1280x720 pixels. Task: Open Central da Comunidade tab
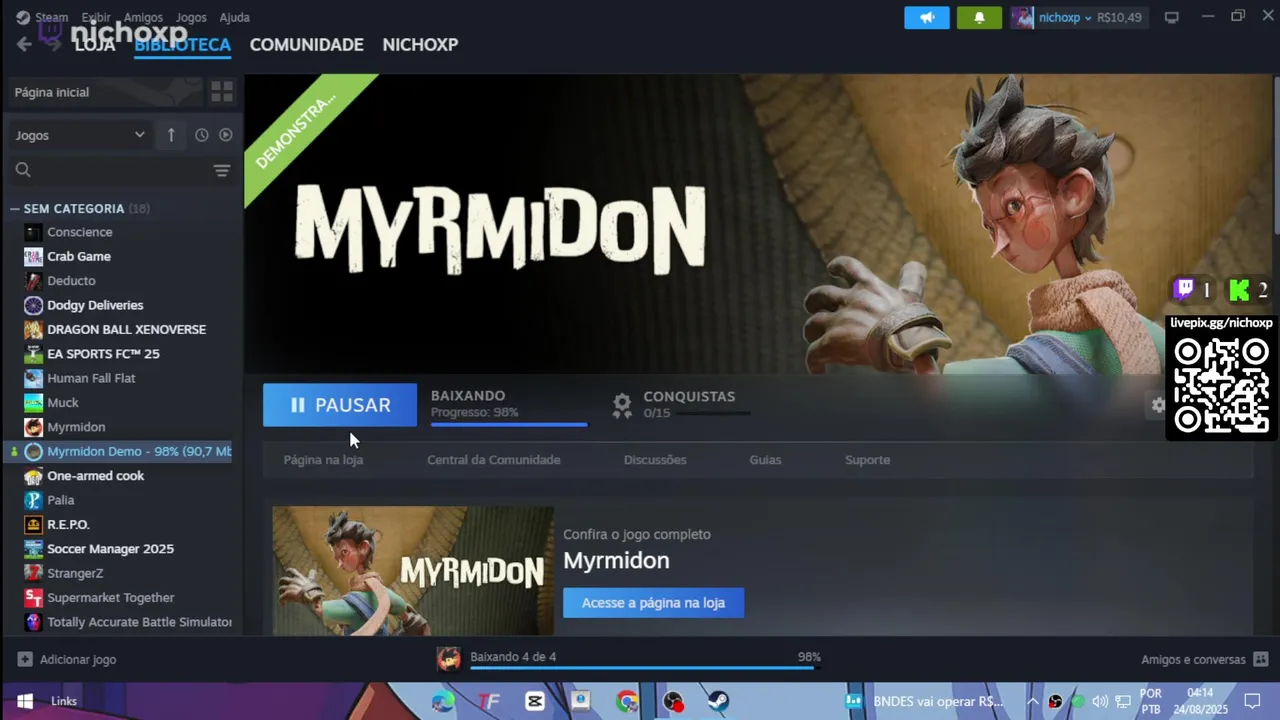tap(493, 460)
